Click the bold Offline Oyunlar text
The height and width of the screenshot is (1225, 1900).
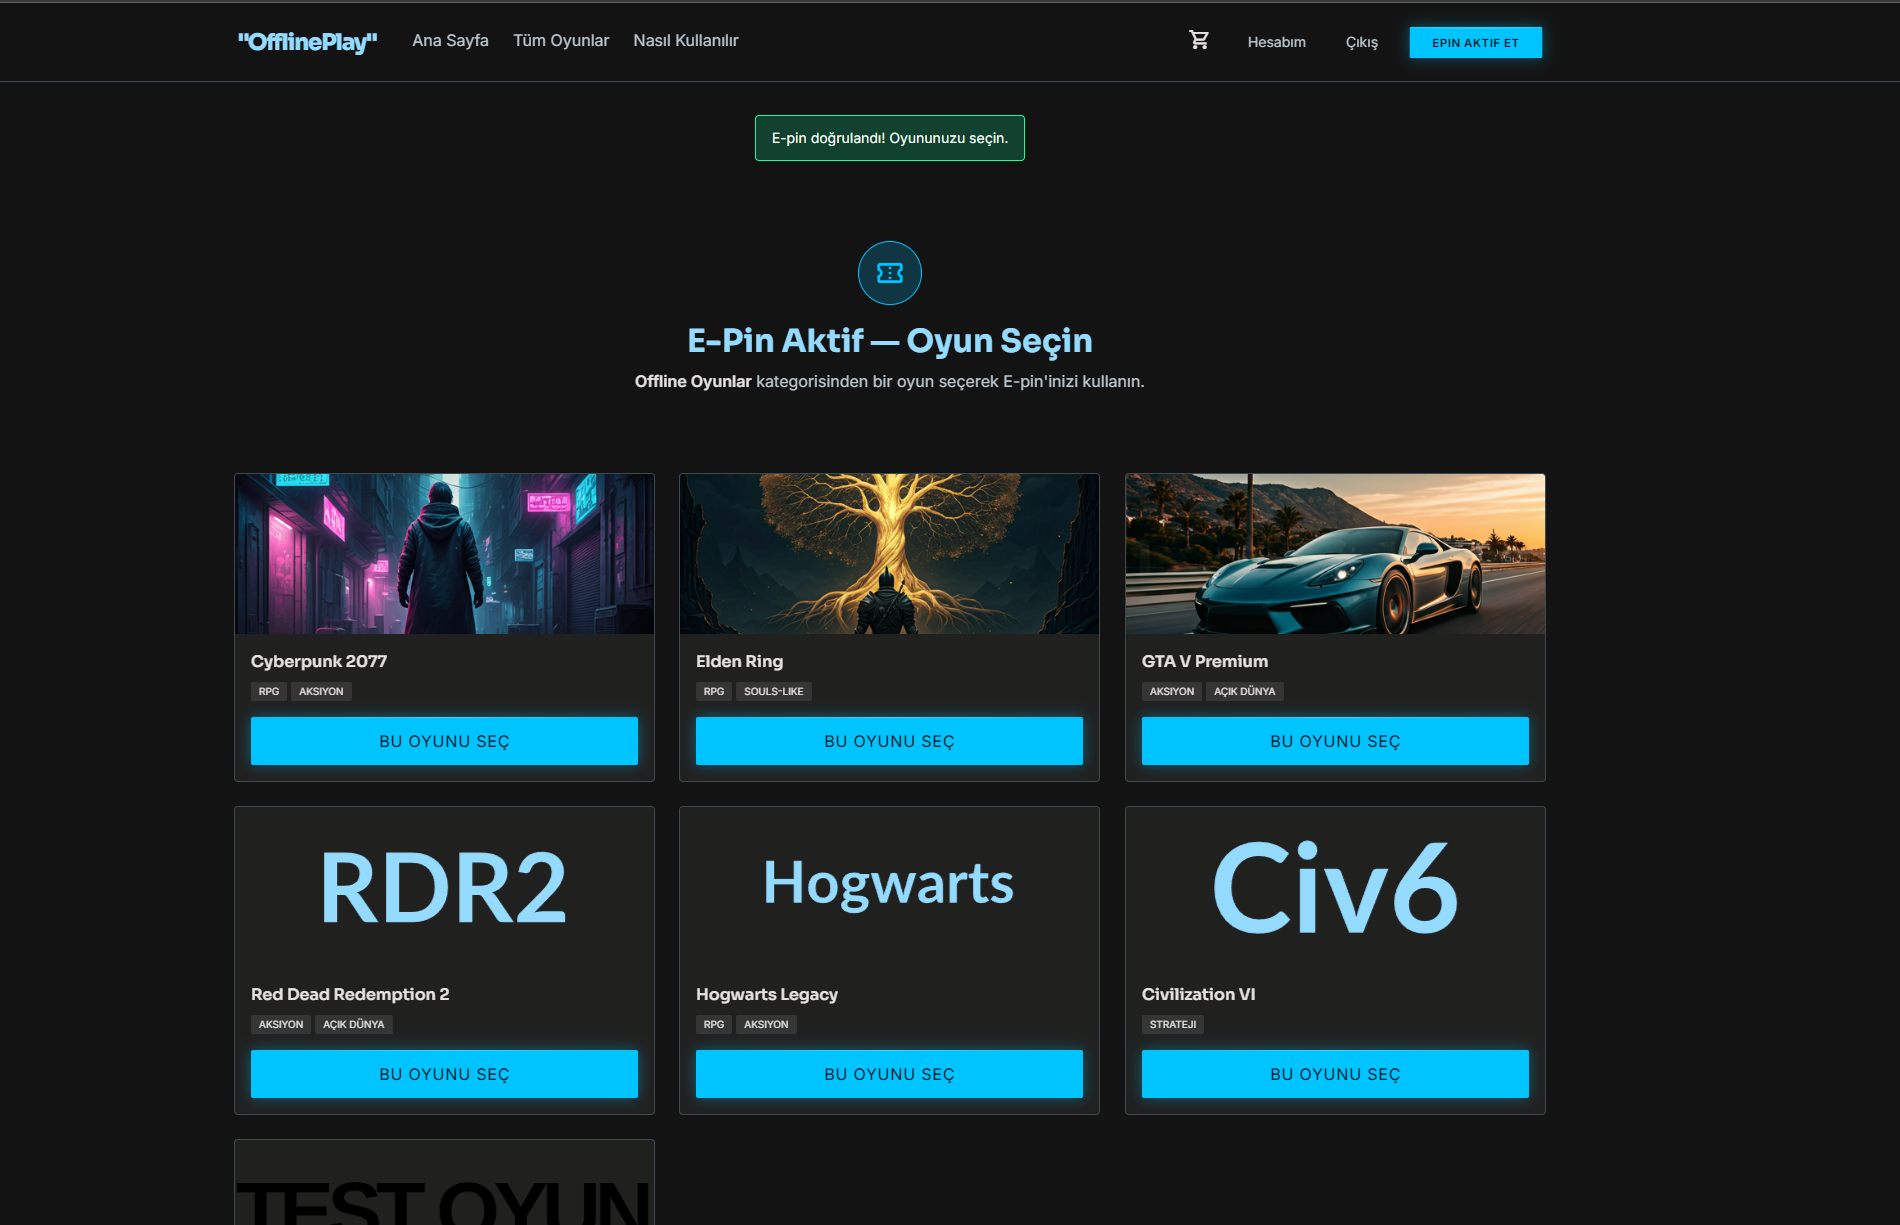693,381
